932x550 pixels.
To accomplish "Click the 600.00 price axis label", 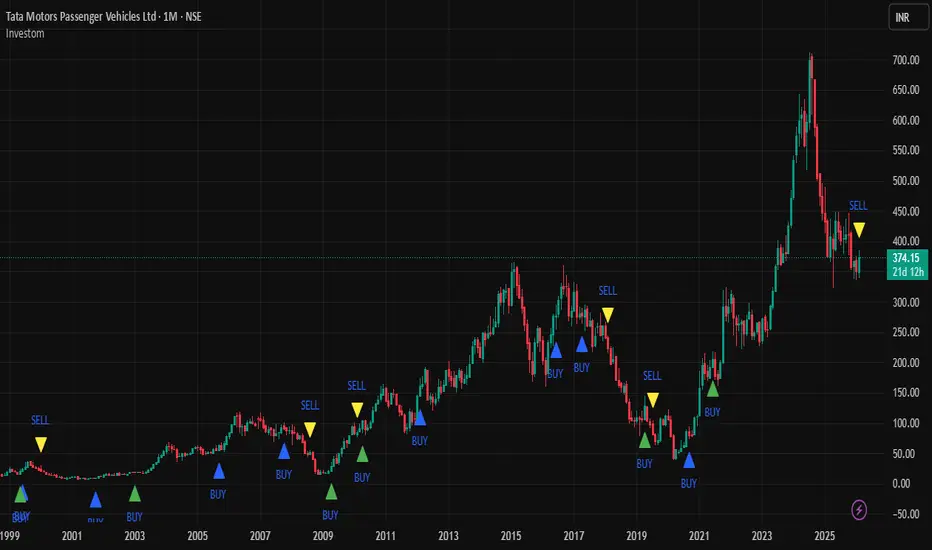I will click(x=905, y=120).
